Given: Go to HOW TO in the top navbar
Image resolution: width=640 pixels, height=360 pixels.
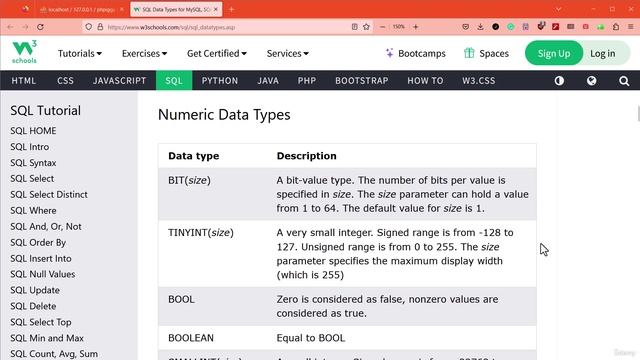Looking at the screenshot, I should click(x=425, y=80).
